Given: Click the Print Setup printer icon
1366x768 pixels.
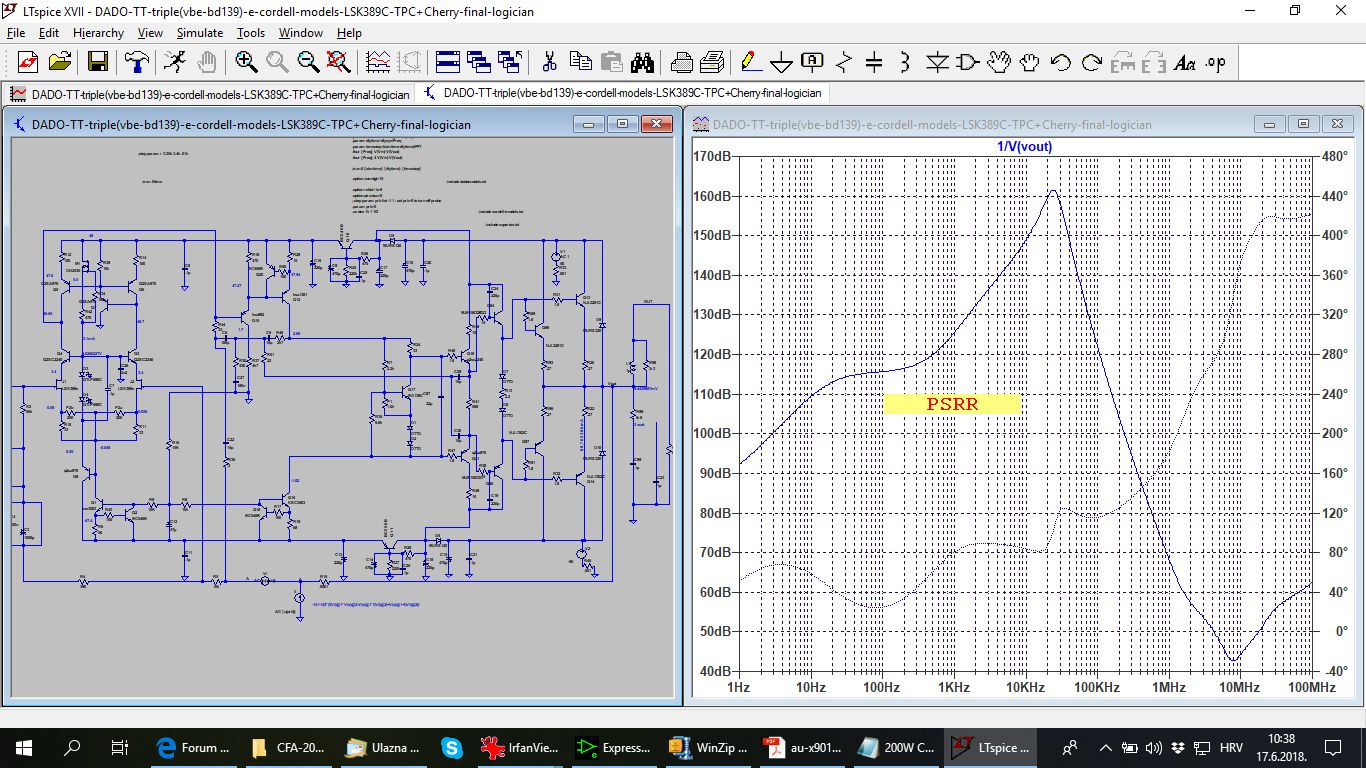Looking at the screenshot, I should pos(681,62).
